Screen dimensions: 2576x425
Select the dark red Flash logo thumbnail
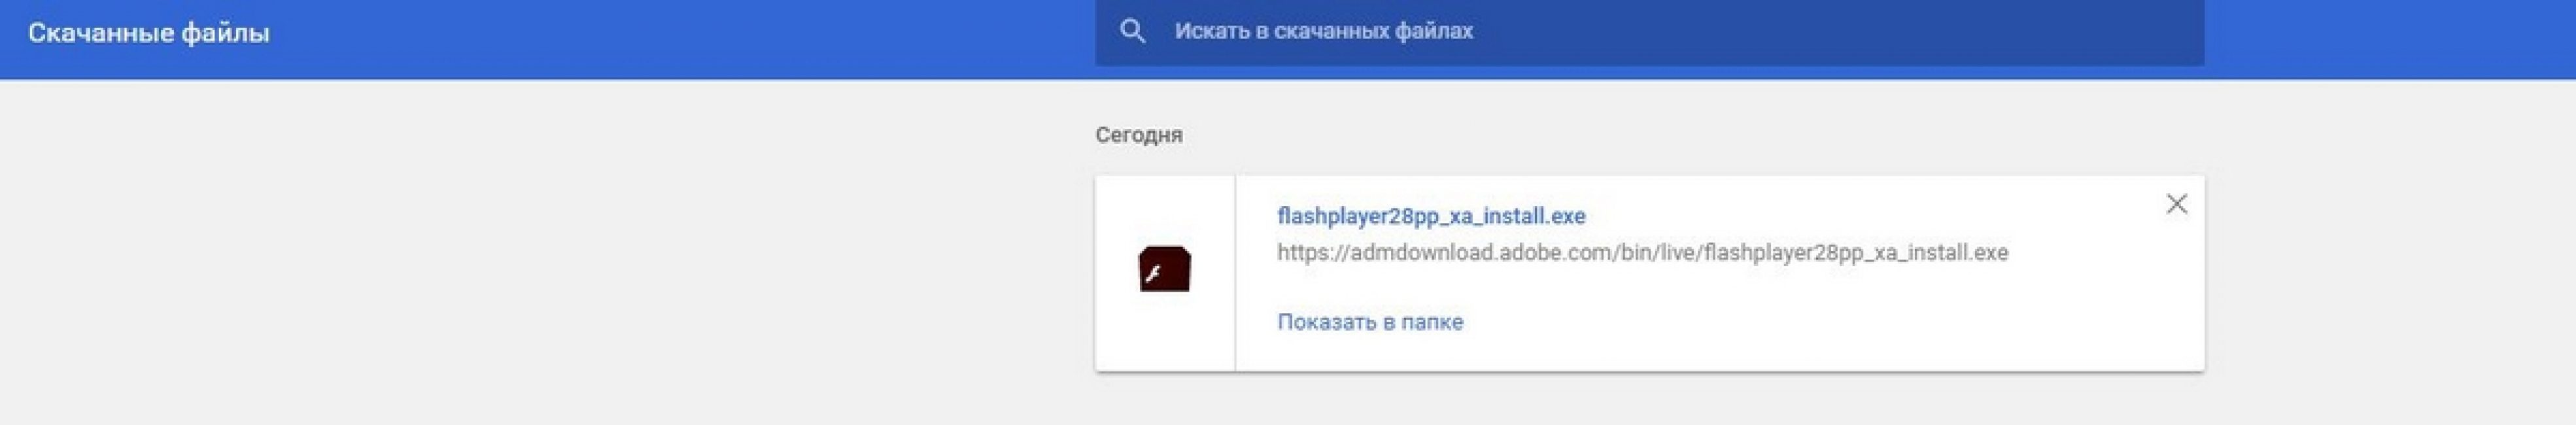click(1164, 269)
